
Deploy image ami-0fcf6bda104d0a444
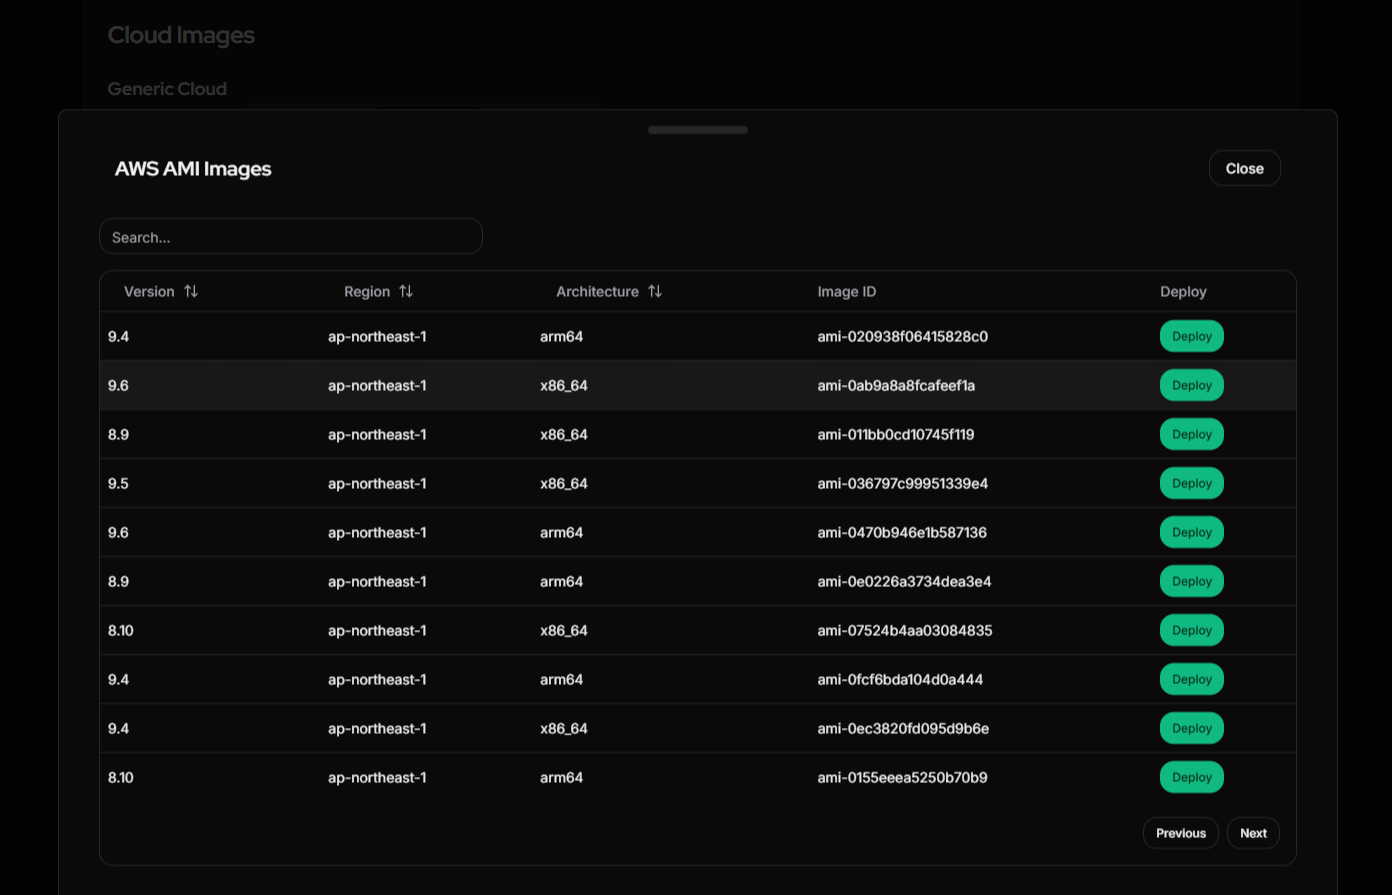tap(1191, 680)
